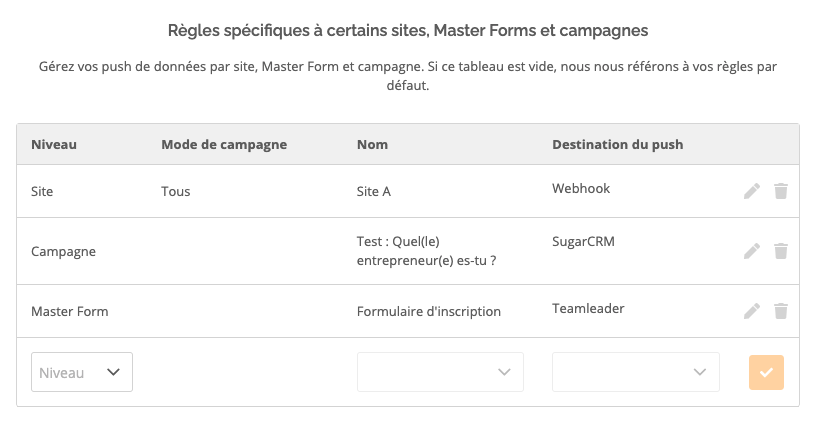Delete the Site A webhook rule
814x423 pixels.
781,191
